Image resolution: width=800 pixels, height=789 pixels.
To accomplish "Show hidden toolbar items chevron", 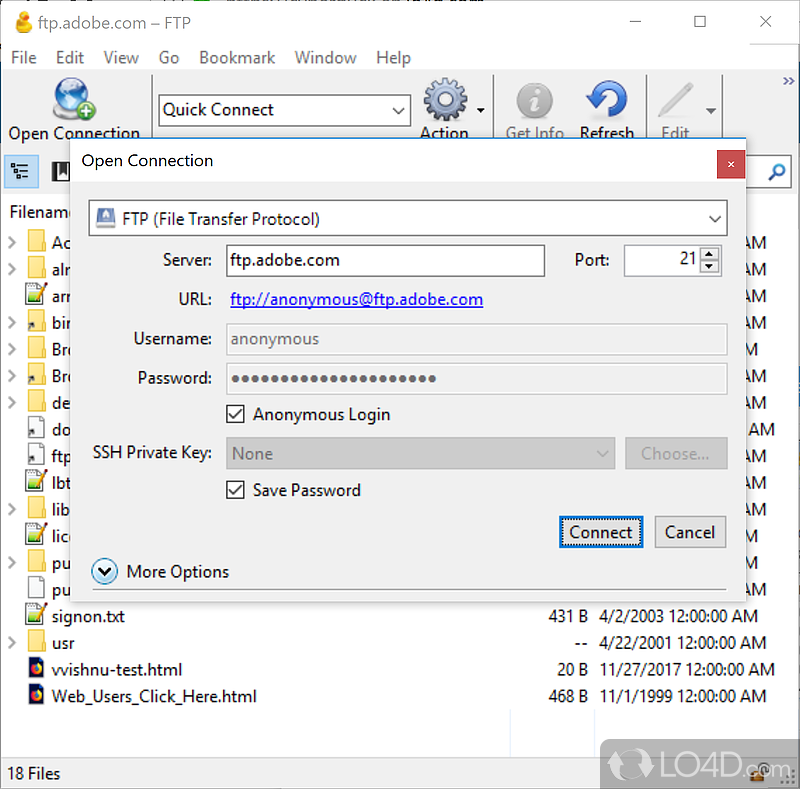I will click(x=788, y=81).
